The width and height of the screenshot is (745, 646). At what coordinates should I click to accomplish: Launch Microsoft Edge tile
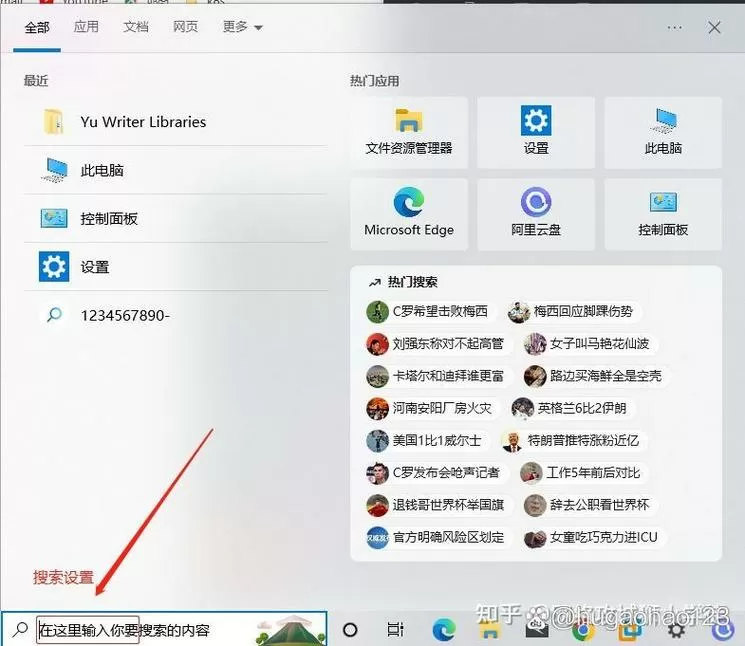point(409,214)
